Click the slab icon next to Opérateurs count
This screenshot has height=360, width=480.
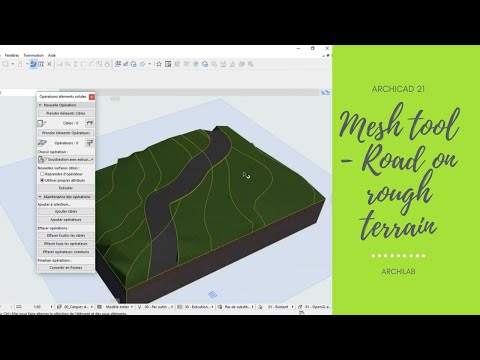click(x=42, y=143)
